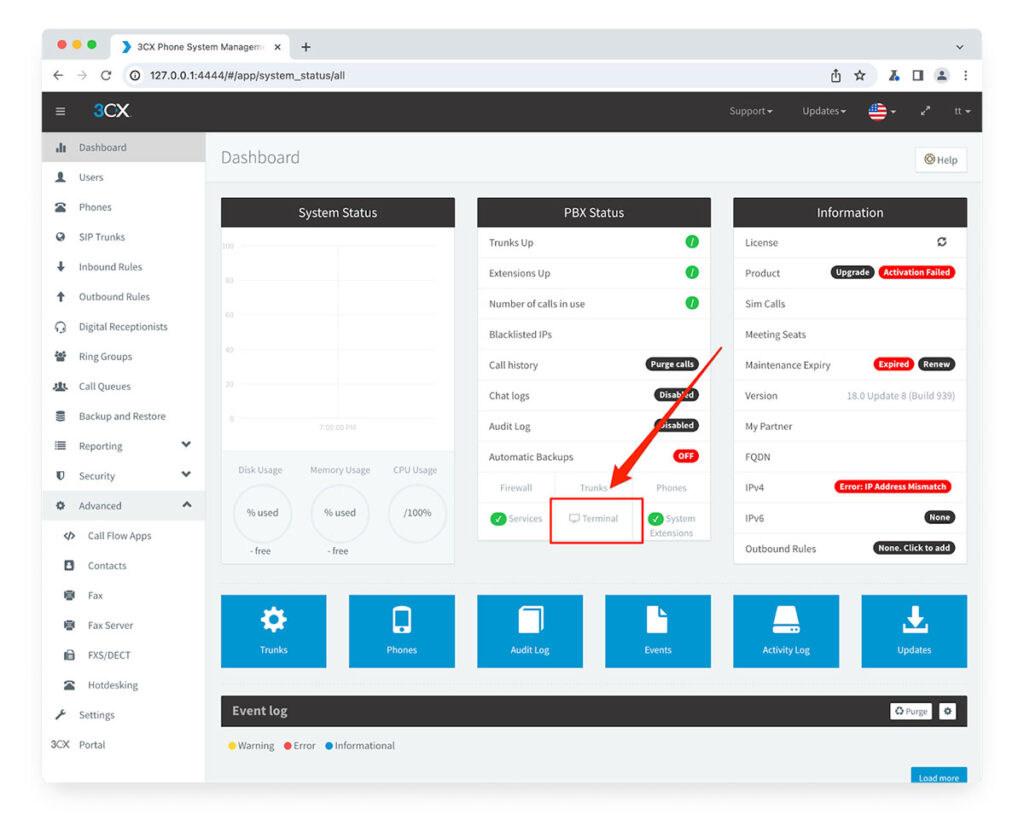Click the IP Address Mismatch error badge
The height and width of the screenshot is (838, 1024).
(892, 487)
